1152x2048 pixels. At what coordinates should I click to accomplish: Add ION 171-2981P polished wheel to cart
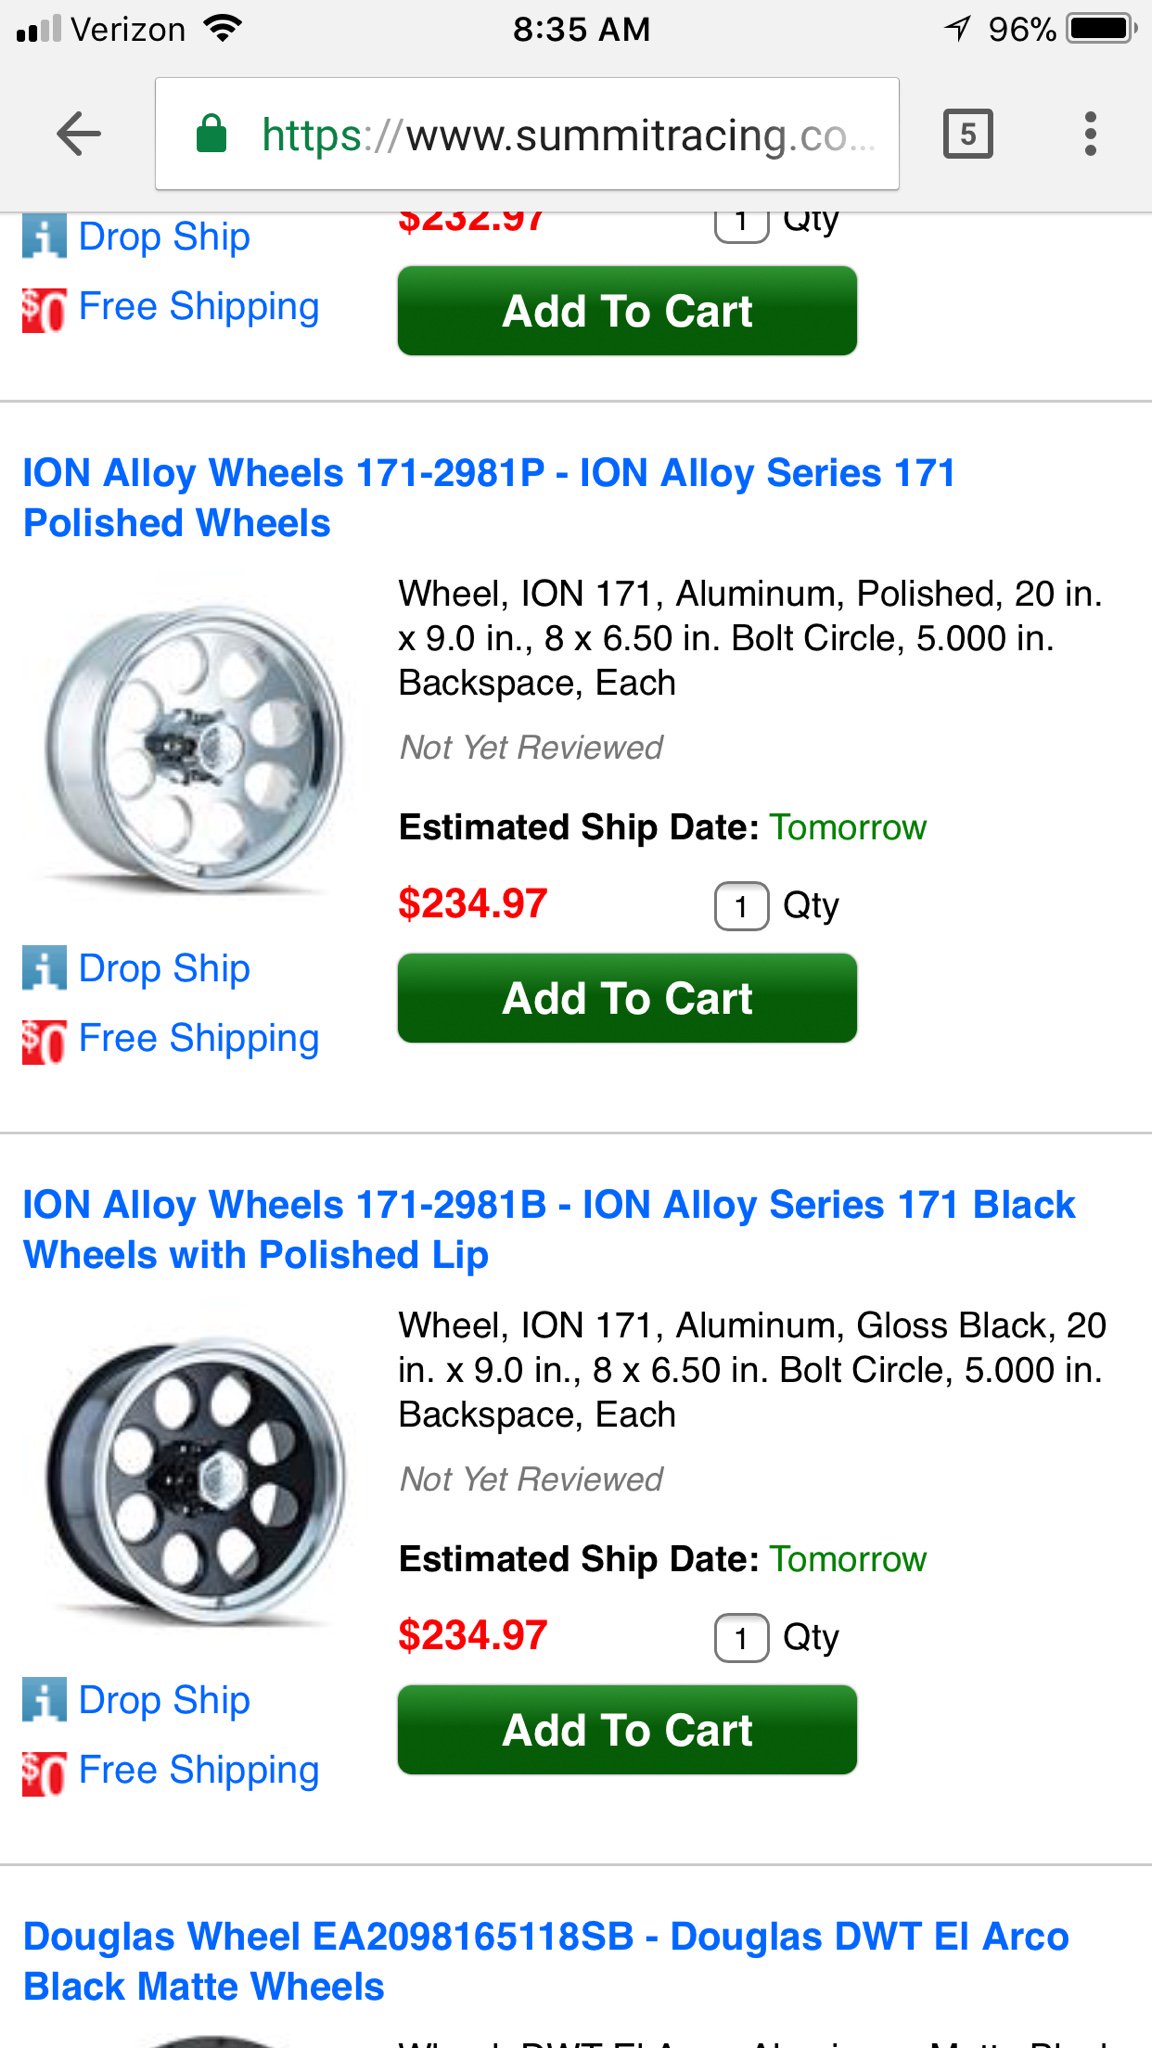point(627,998)
